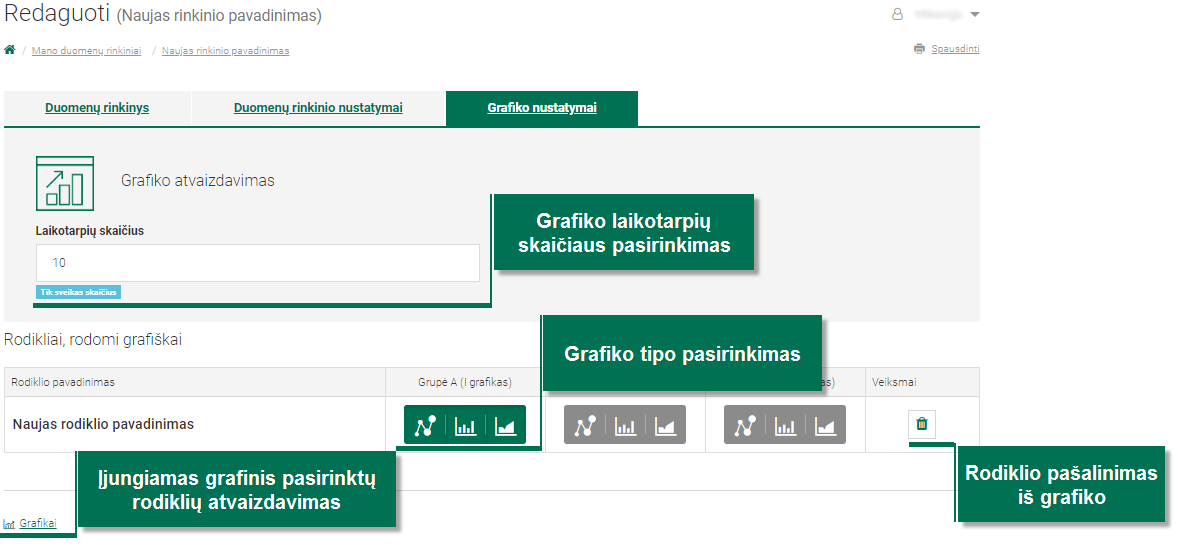1178x555 pixels.
Task: Open Duomenų rinkinio nustatymai tab
Action: (x=318, y=108)
